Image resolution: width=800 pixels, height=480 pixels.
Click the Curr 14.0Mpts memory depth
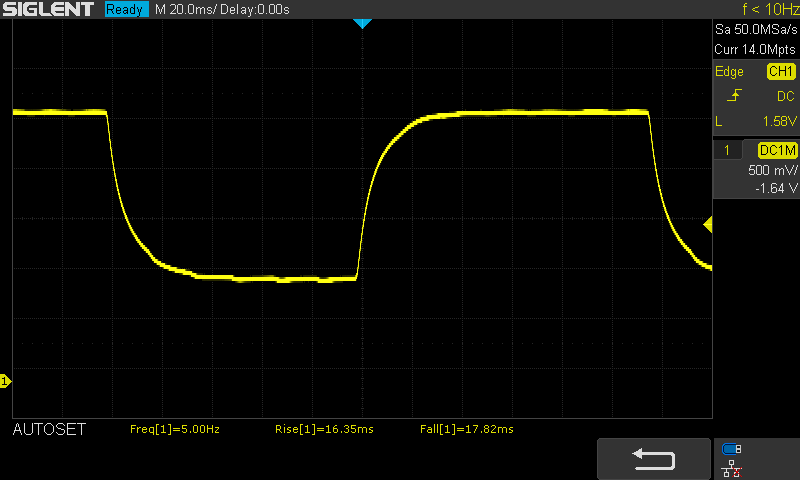coord(756,48)
